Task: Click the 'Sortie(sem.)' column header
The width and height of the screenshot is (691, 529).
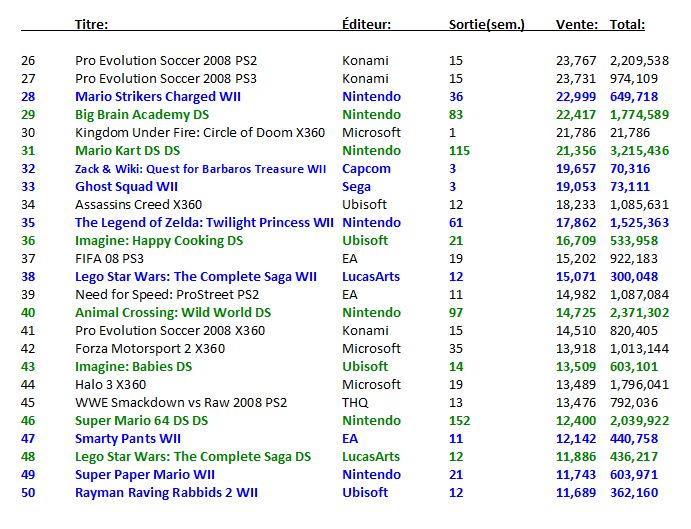Action: [487, 25]
